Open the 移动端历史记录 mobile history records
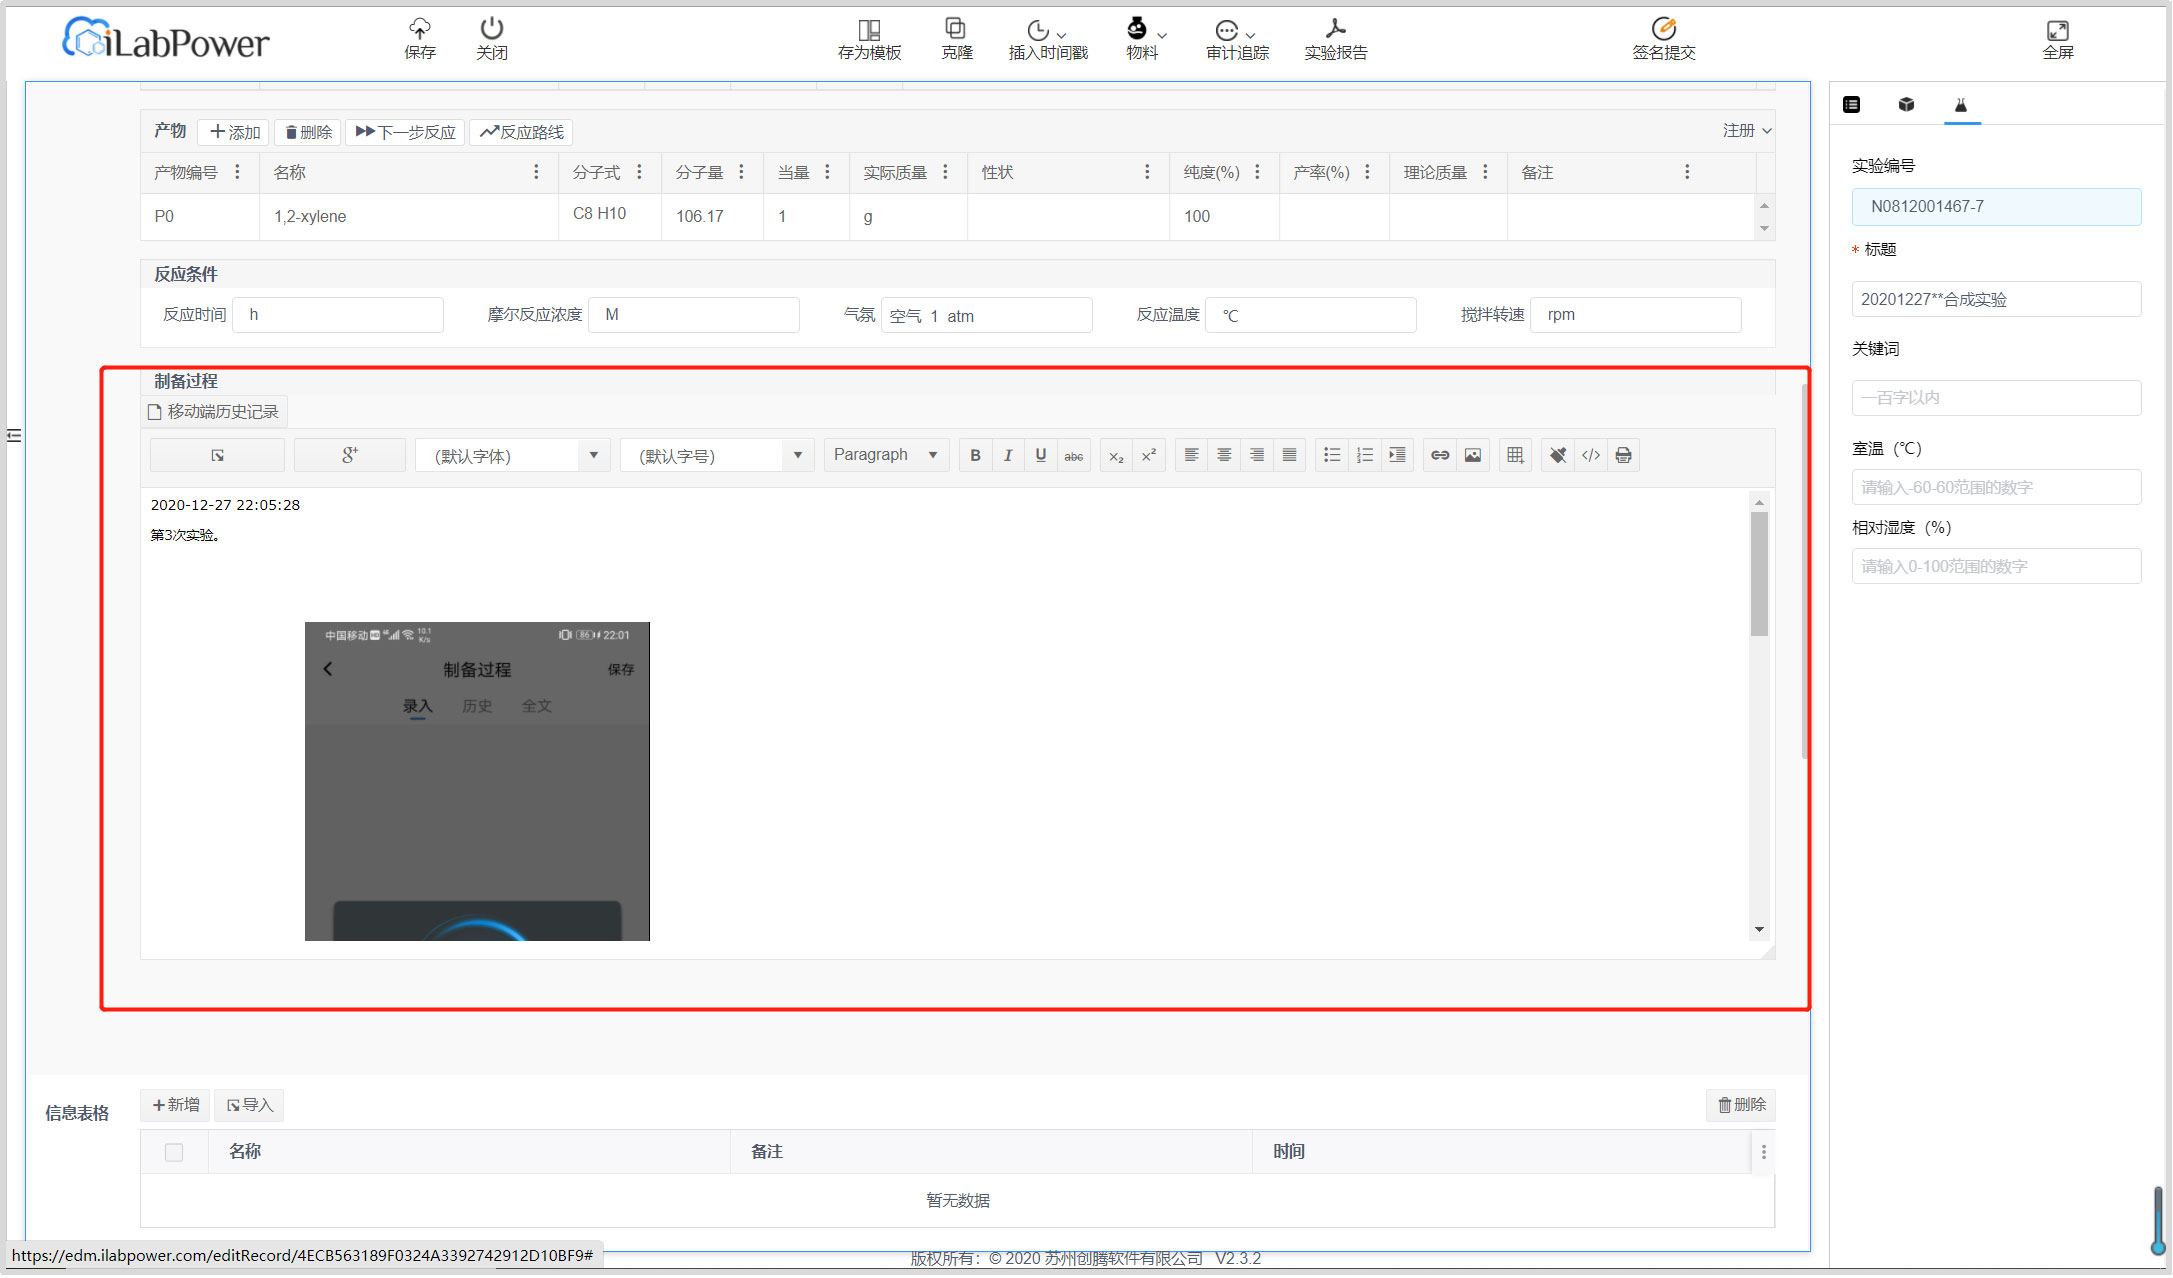Image resolution: width=2173 pixels, height=1278 pixels. coord(213,412)
